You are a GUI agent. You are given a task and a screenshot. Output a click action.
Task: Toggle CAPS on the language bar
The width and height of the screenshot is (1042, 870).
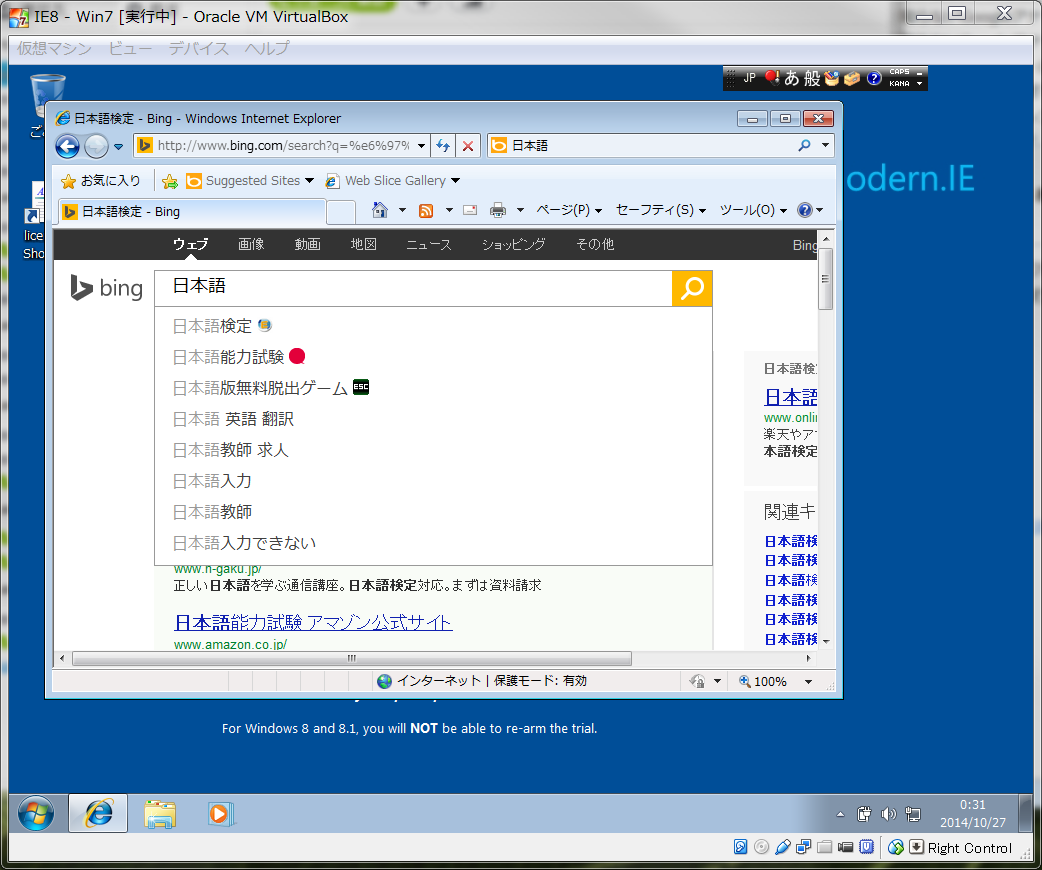click(899, 72)
